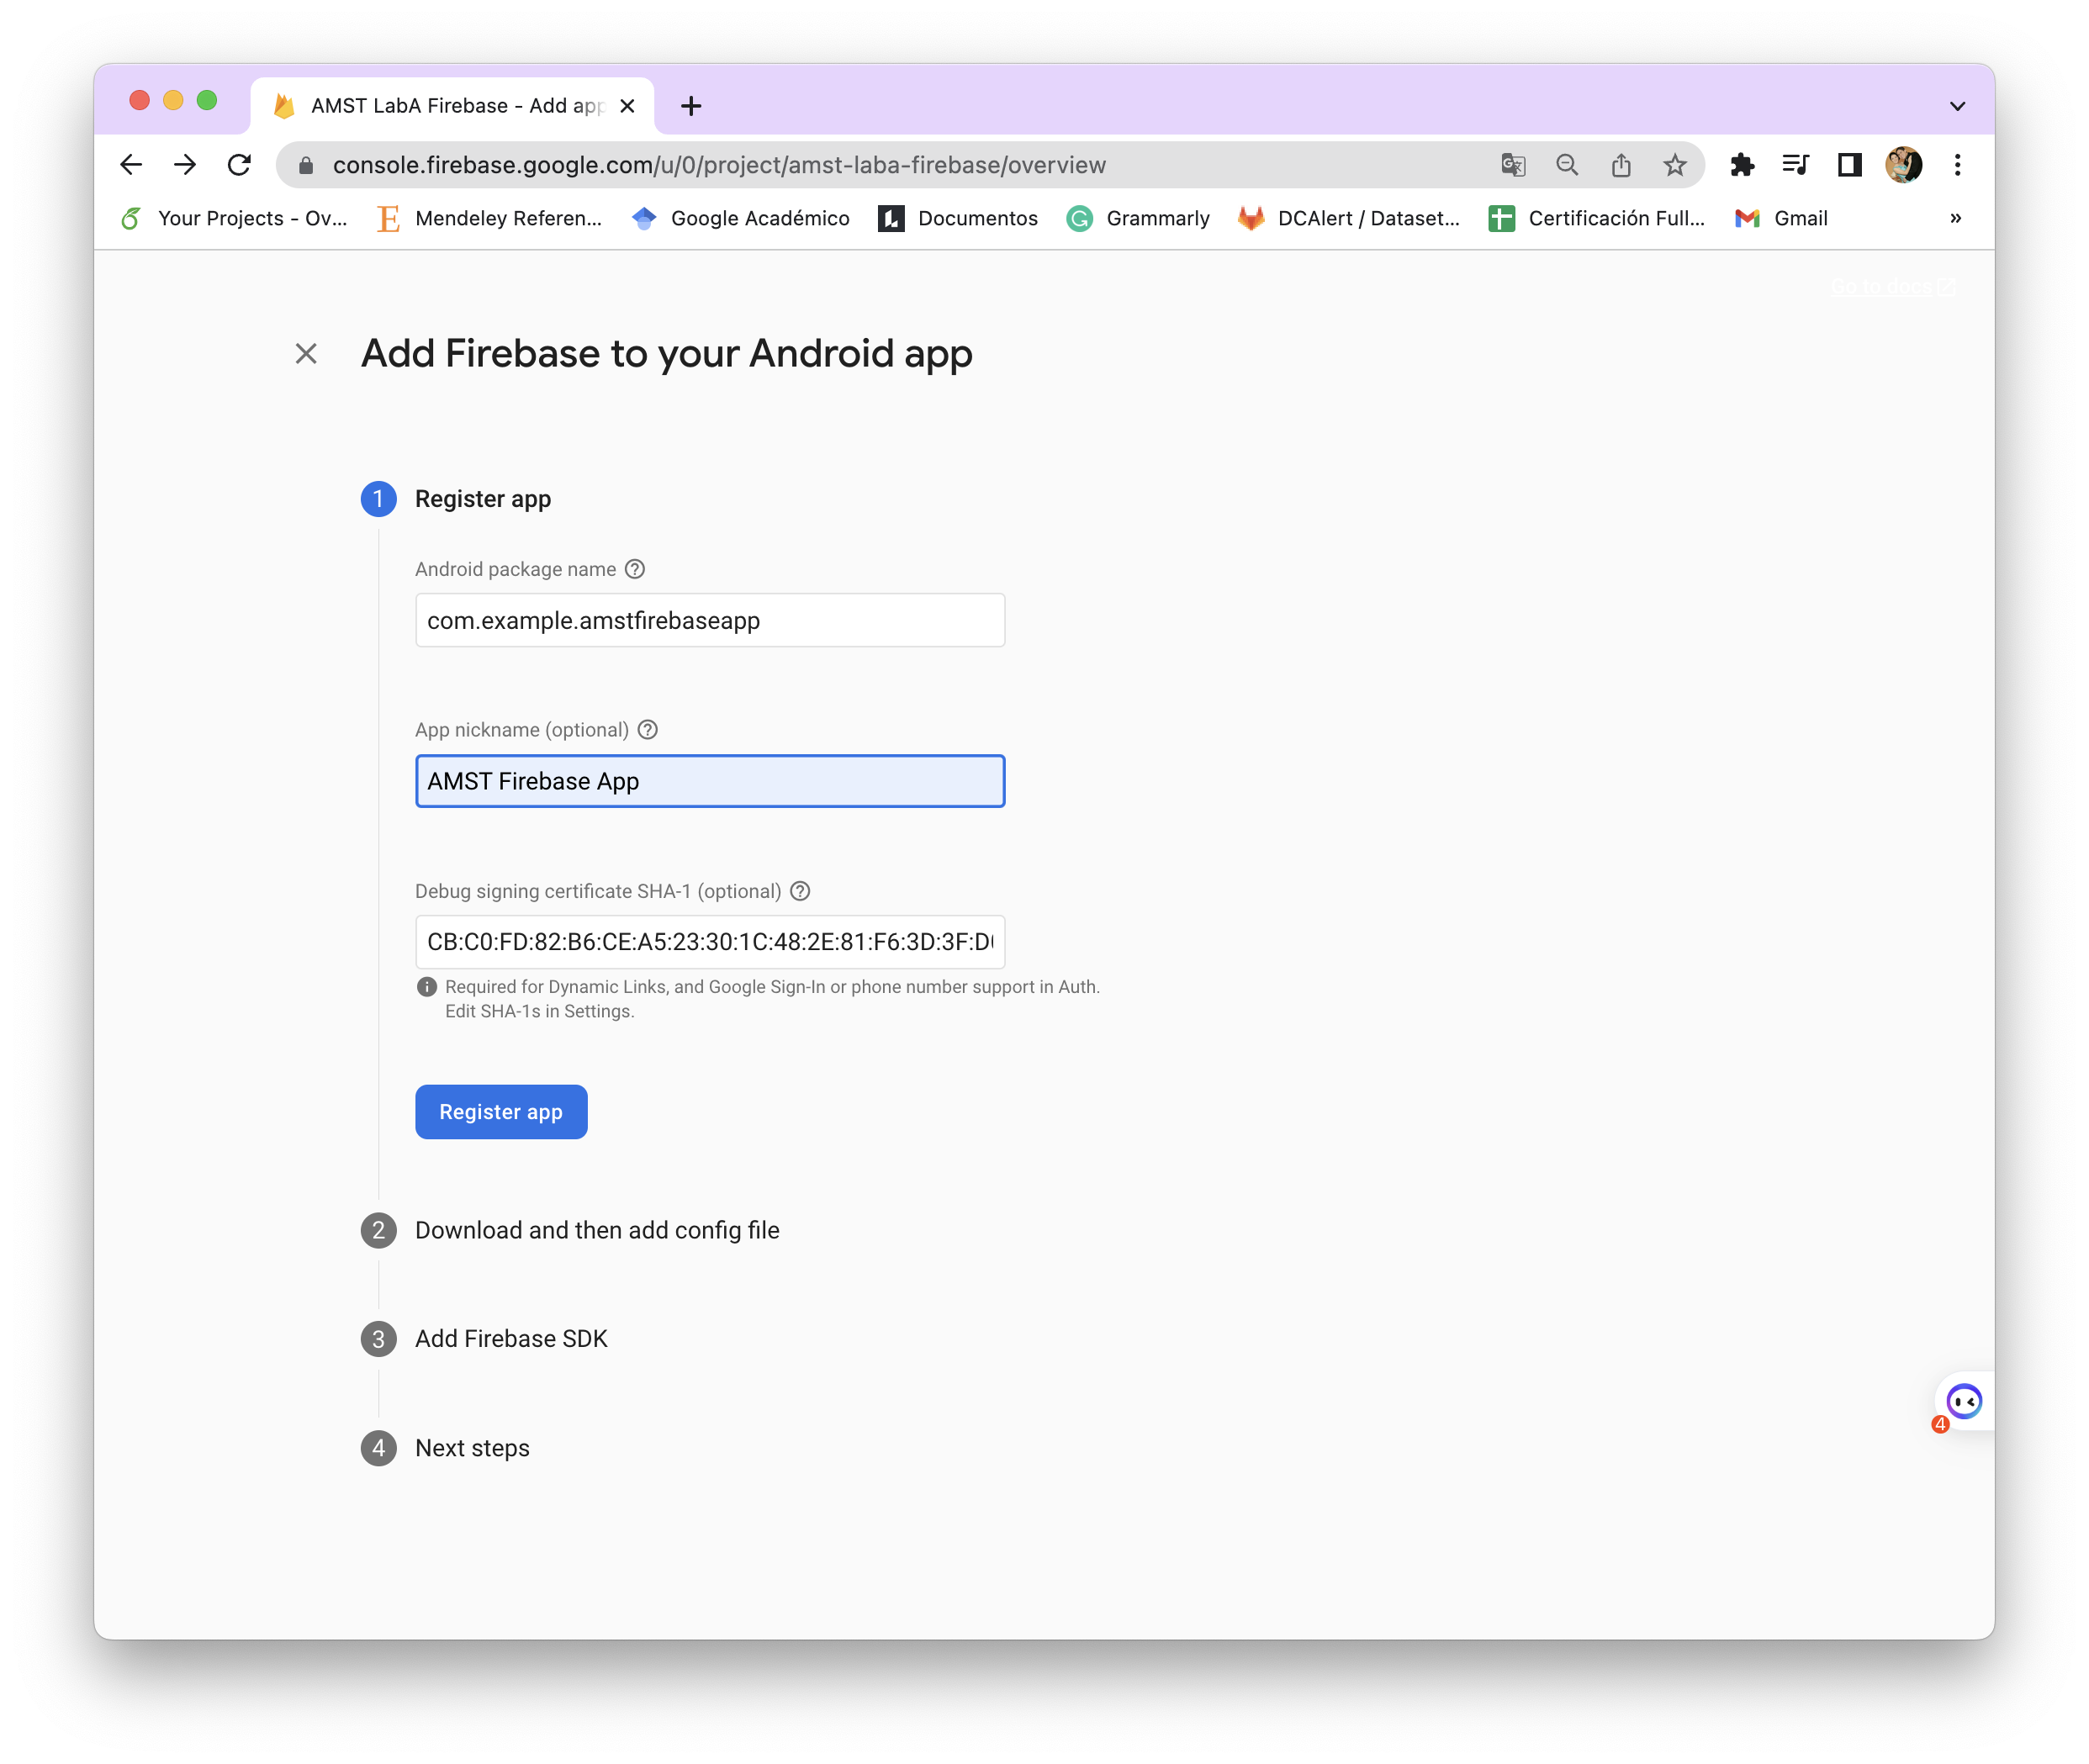This screenshot has width=2089, height=1764.
Task: Open the Chrome profile avatar
Action: coord(1903,165)
